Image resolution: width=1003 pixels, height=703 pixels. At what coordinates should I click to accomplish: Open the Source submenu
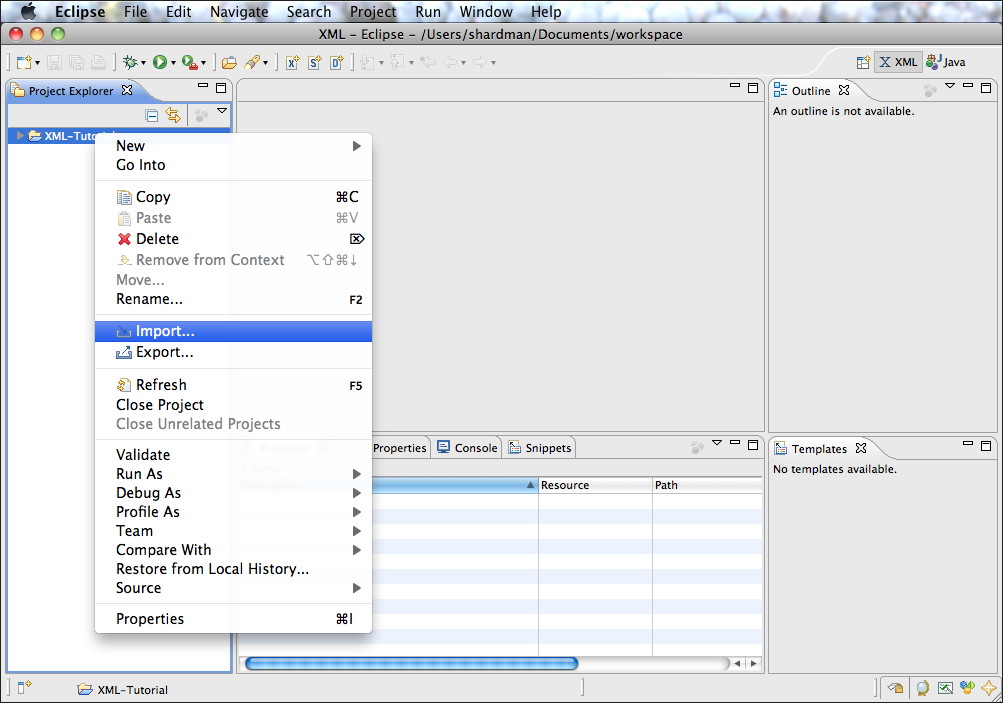[233, 588]
